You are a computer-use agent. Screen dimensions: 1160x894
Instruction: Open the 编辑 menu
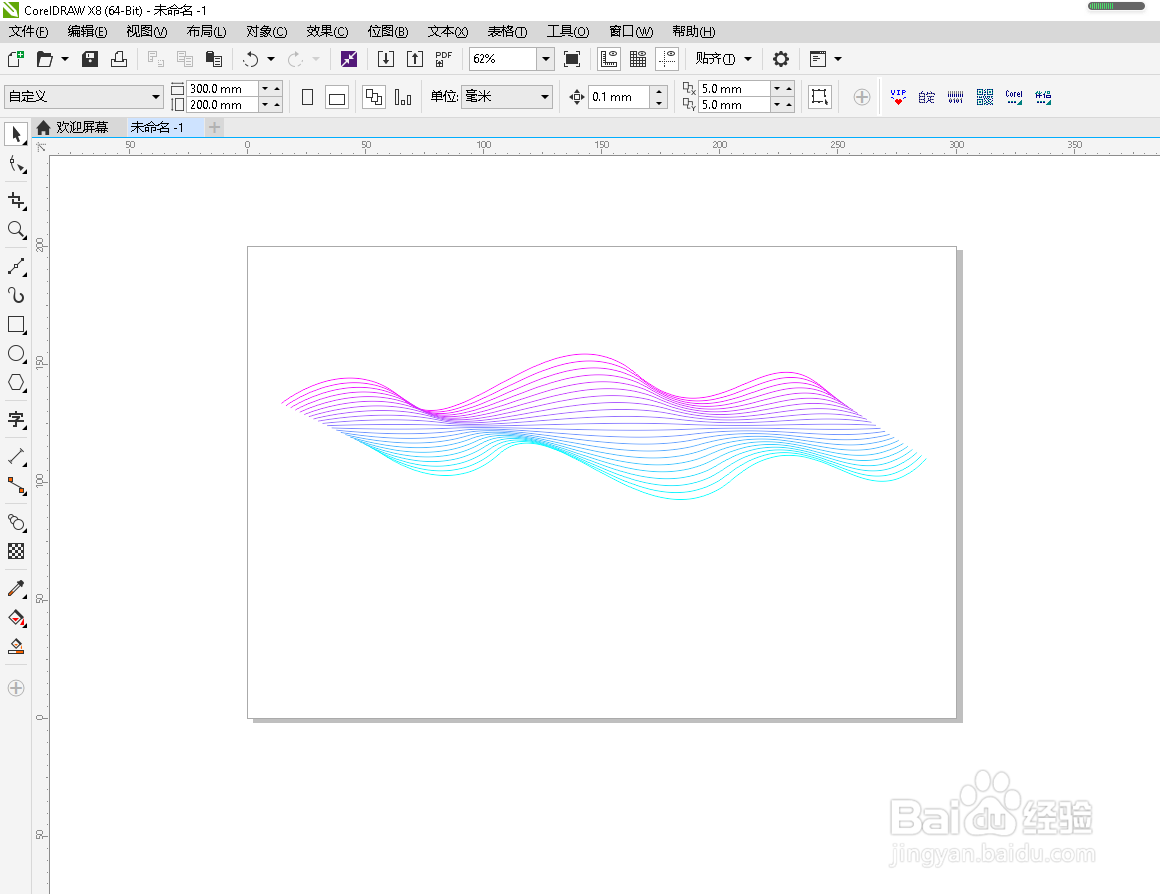(87, 31)
